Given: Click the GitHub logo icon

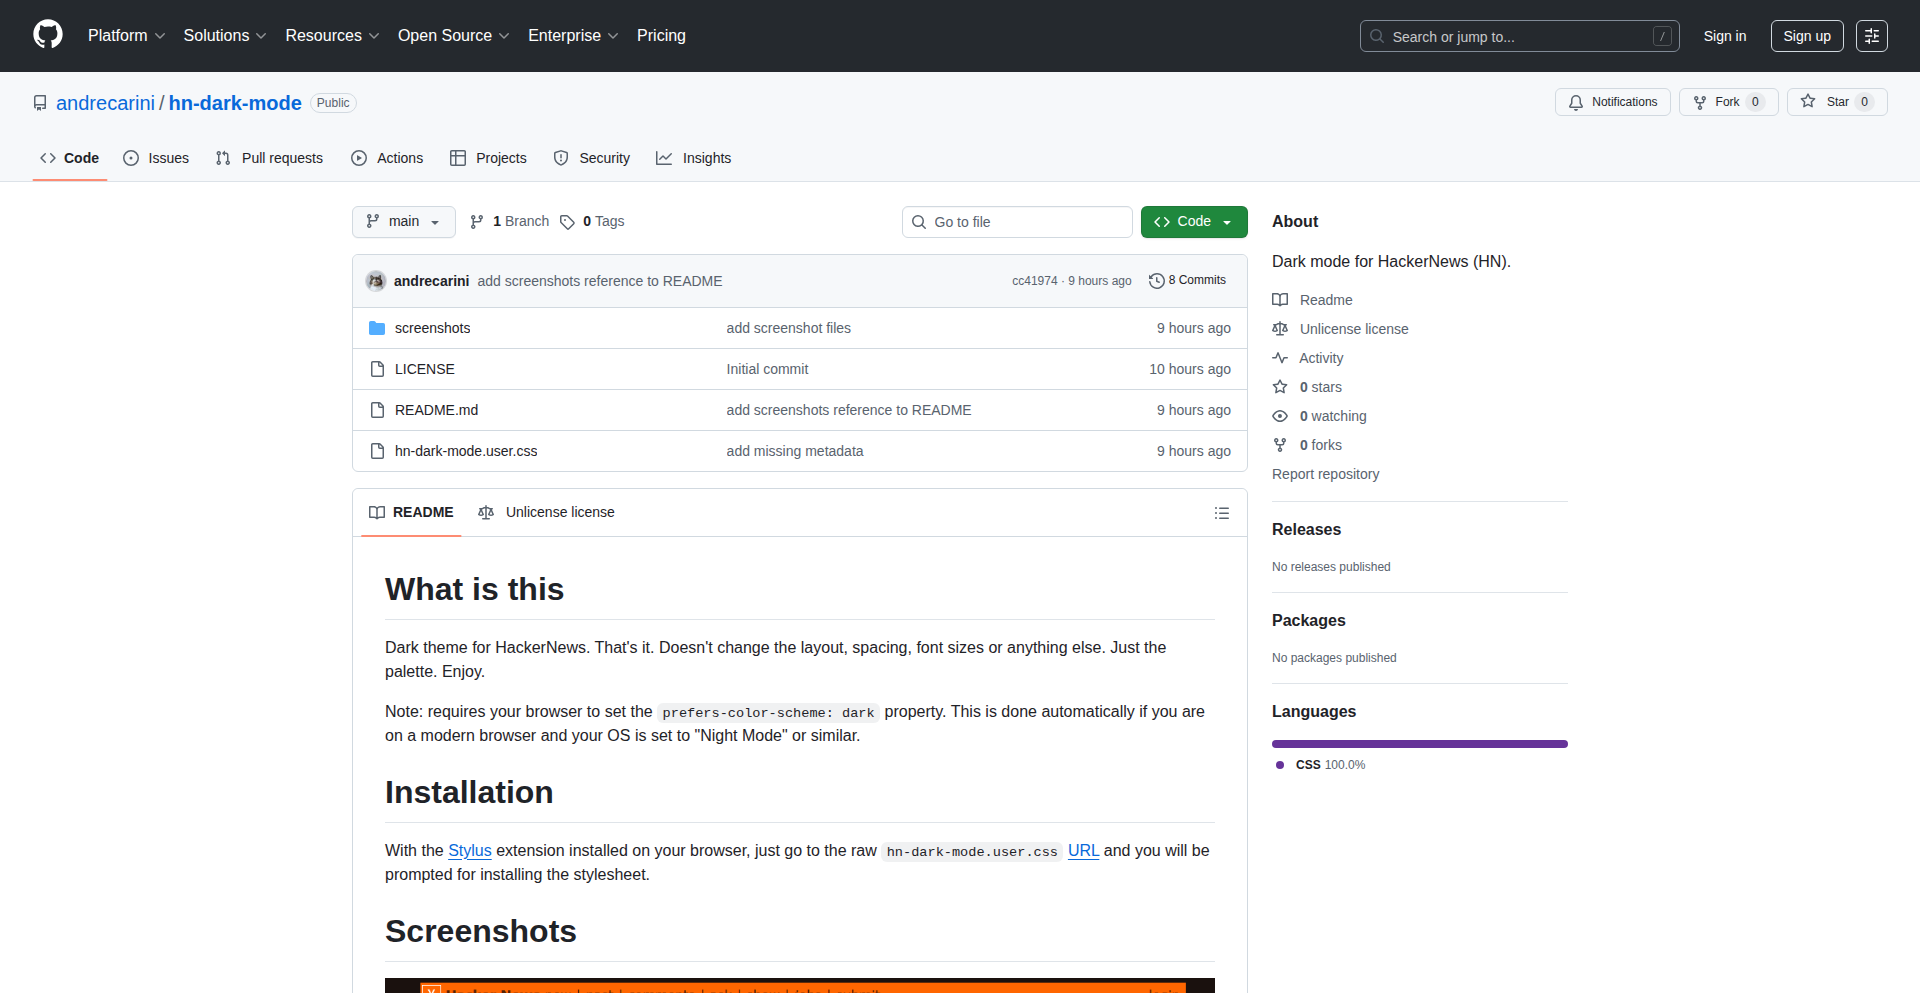Looking at the screenshot, I should [48, 35].
